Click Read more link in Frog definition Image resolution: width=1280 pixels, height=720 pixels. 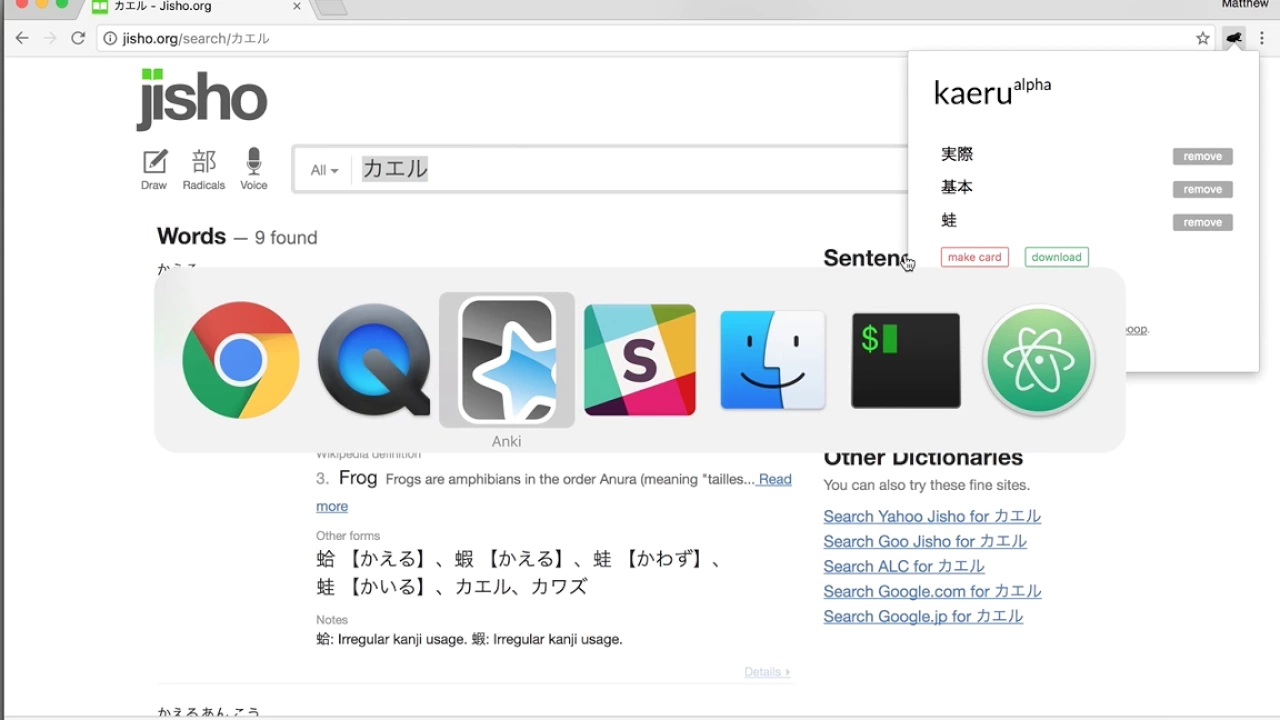click(775, 479)
